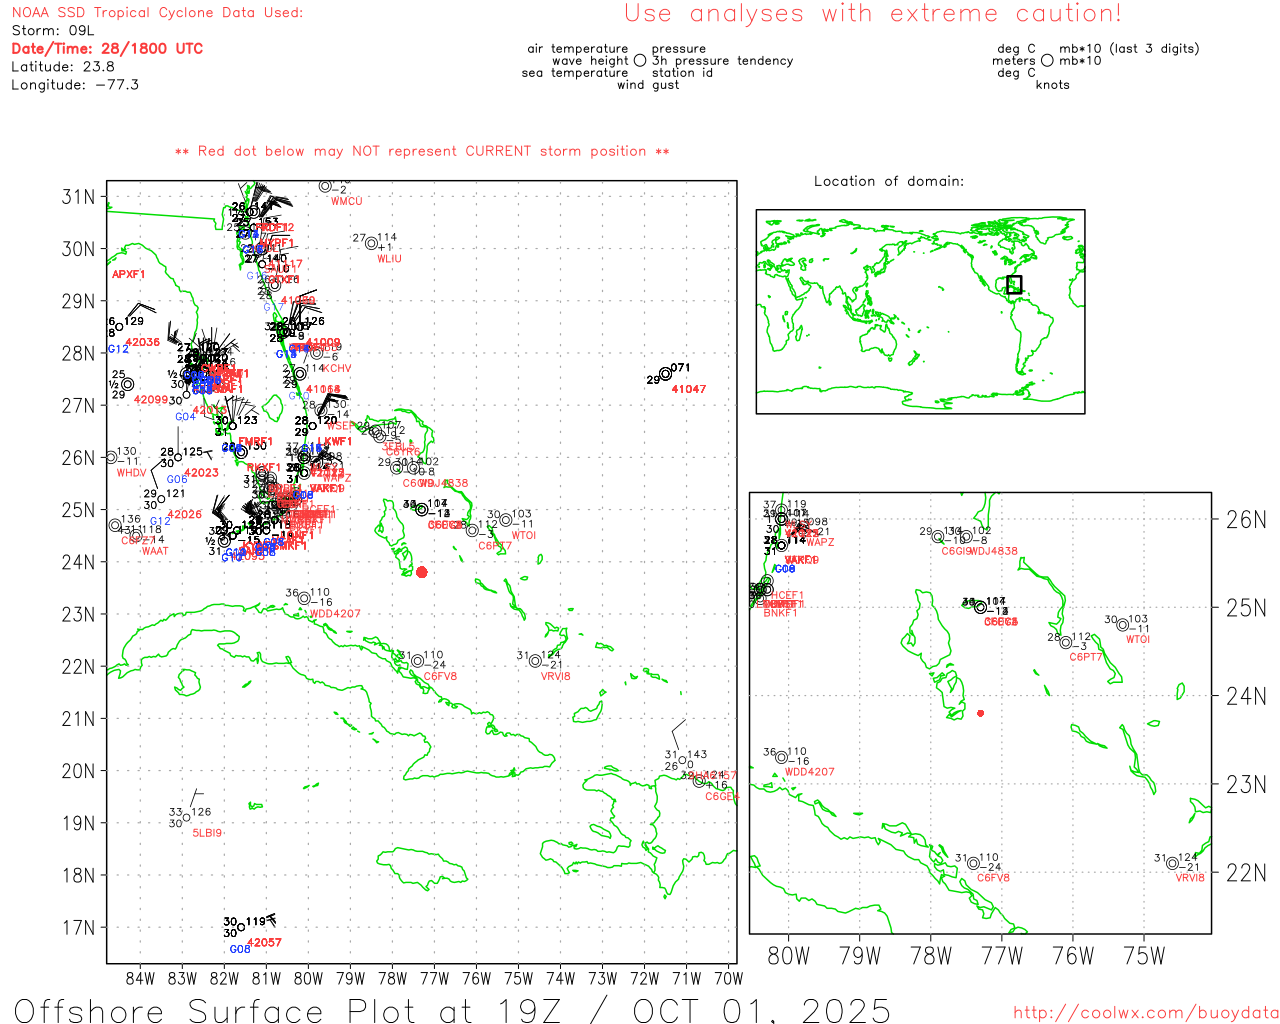The image size is (1280, 1024).
Task: Click the KCHV station label
Action: [338, 369]
